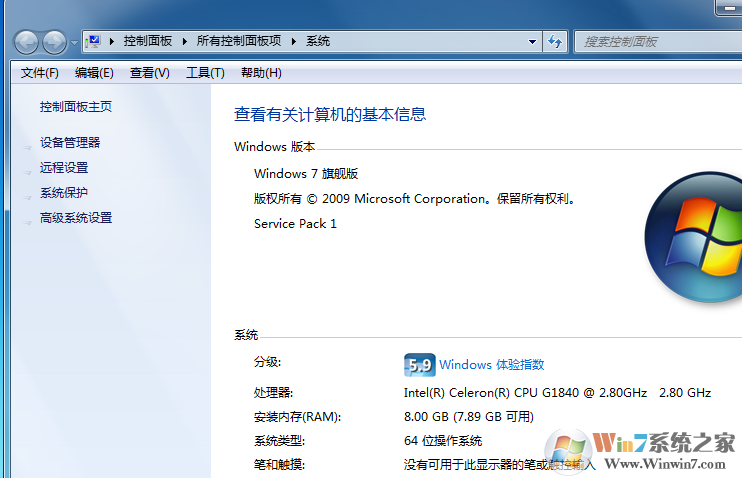
Task: Open the 编辑(E) menu
Action: click(x=94, y=73)
